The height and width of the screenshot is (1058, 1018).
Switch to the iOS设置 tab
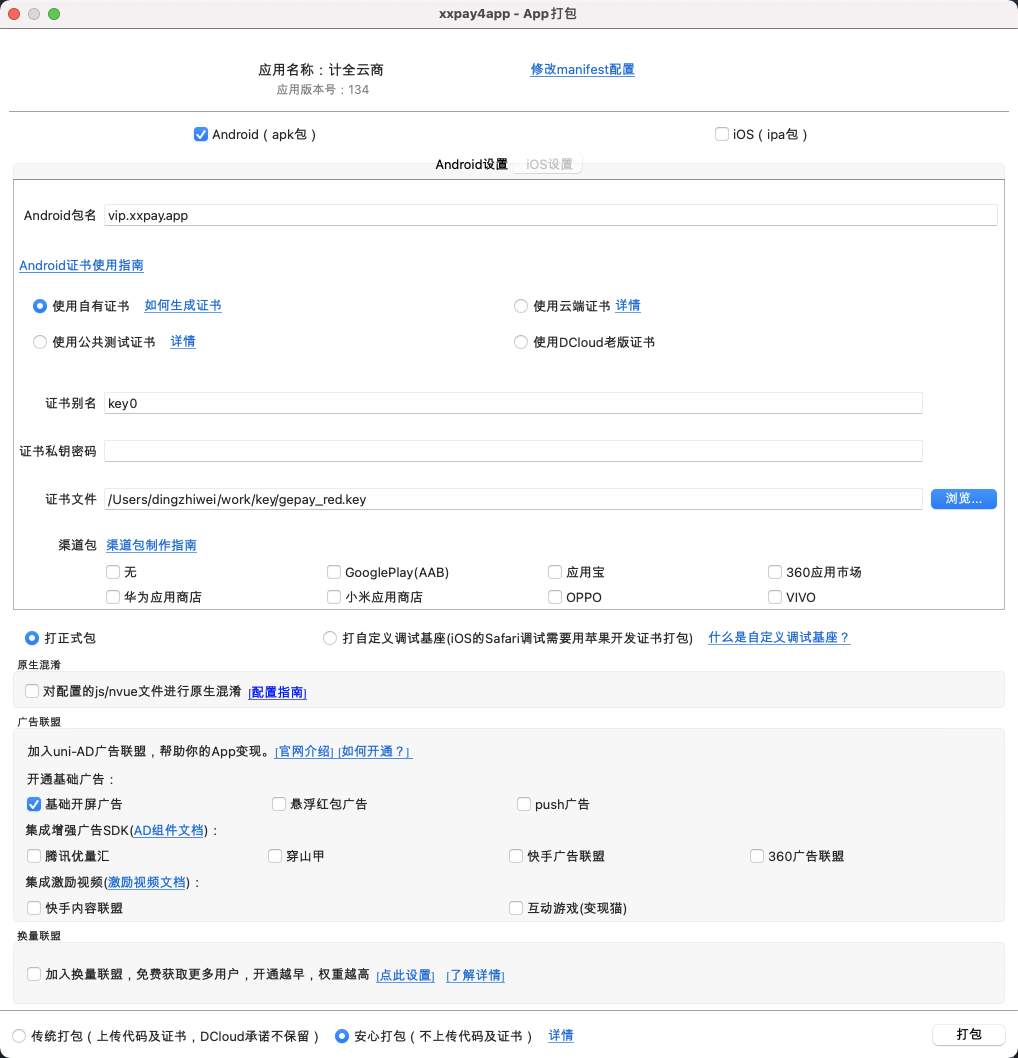549,164
